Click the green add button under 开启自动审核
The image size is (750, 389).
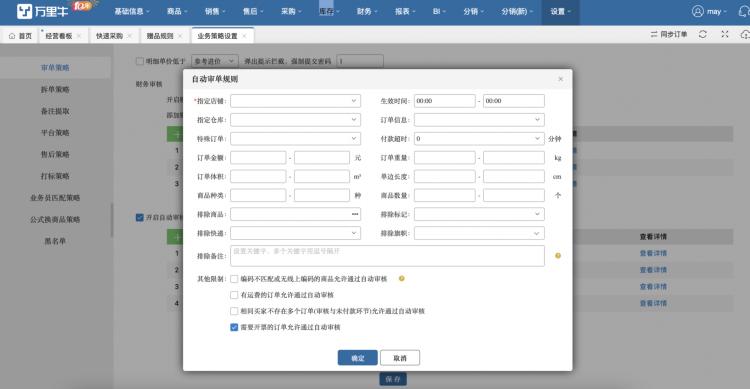coord(175,237)
